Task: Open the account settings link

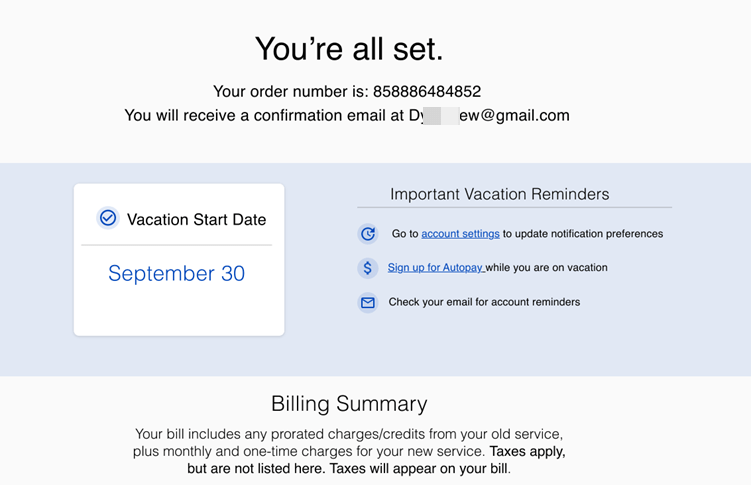Action: (460, 234)
